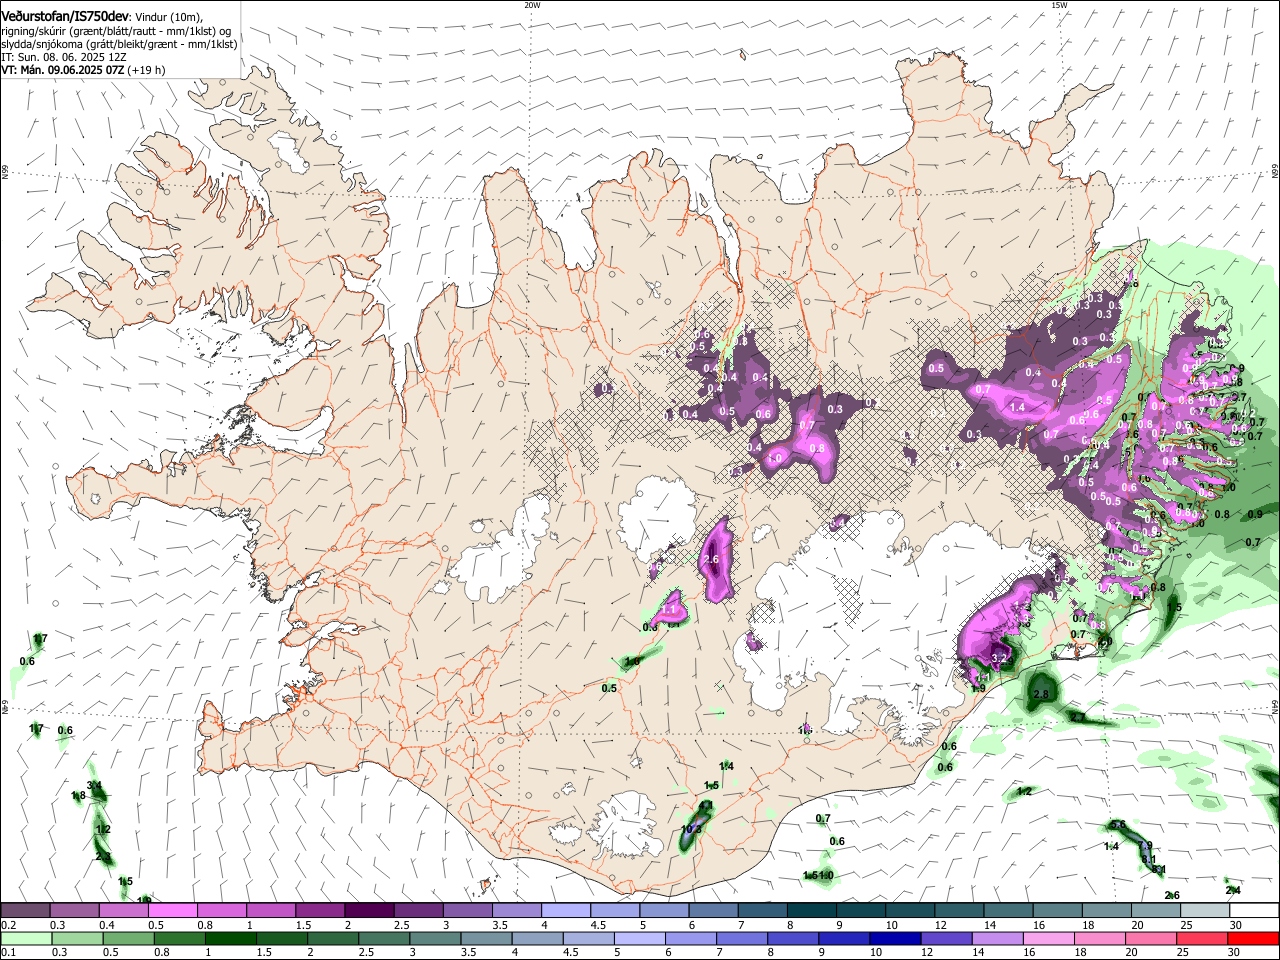Pick the dark teal snow swatch starting at 8
Screen dimensions: 1280x960
point(812,911)
